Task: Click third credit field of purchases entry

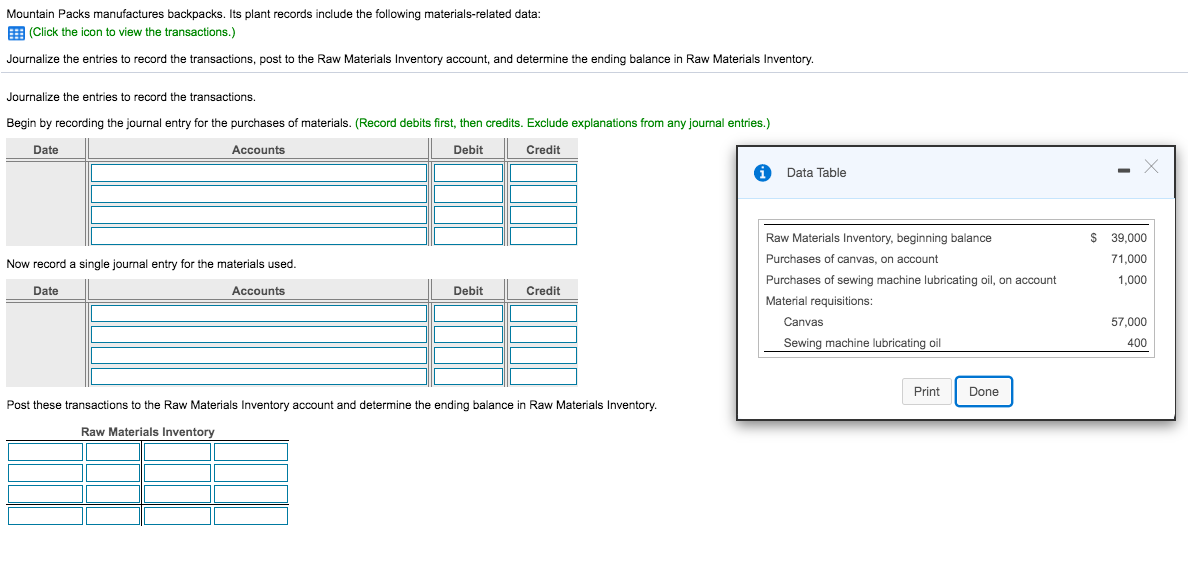Action: pyautogui.click(x=543, y=215)
